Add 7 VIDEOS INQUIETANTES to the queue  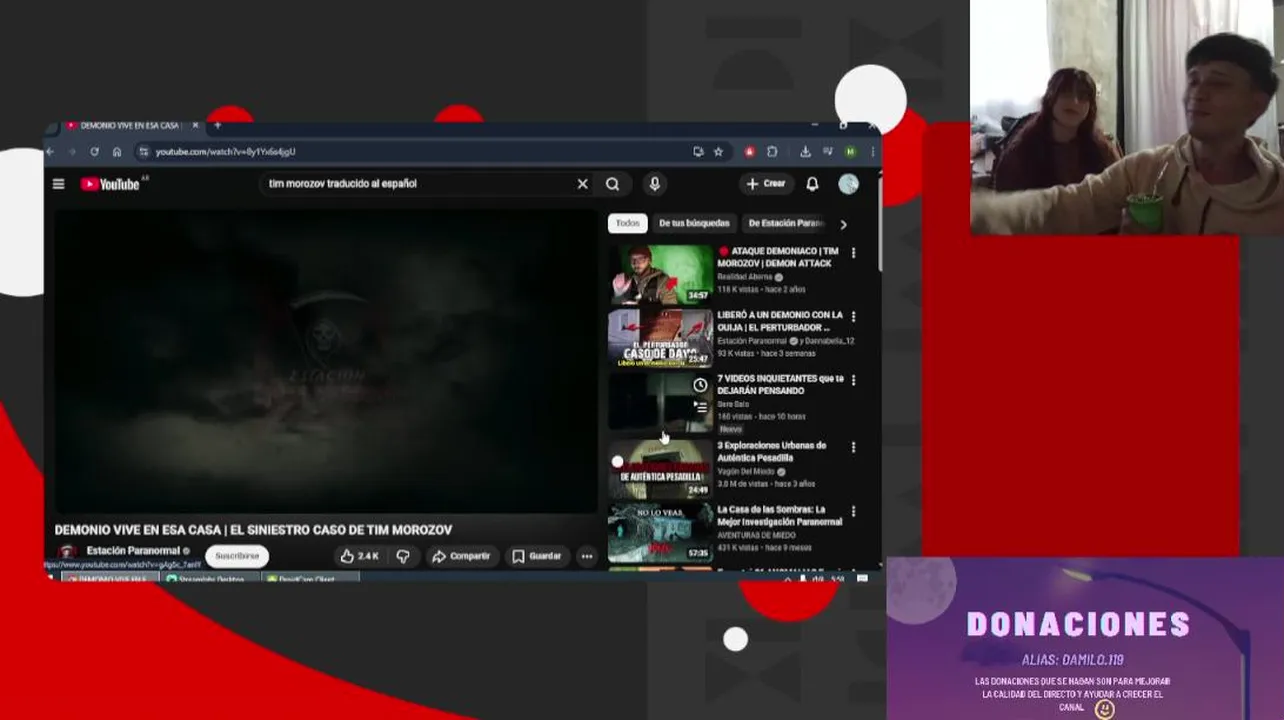[x=700, y=407]
